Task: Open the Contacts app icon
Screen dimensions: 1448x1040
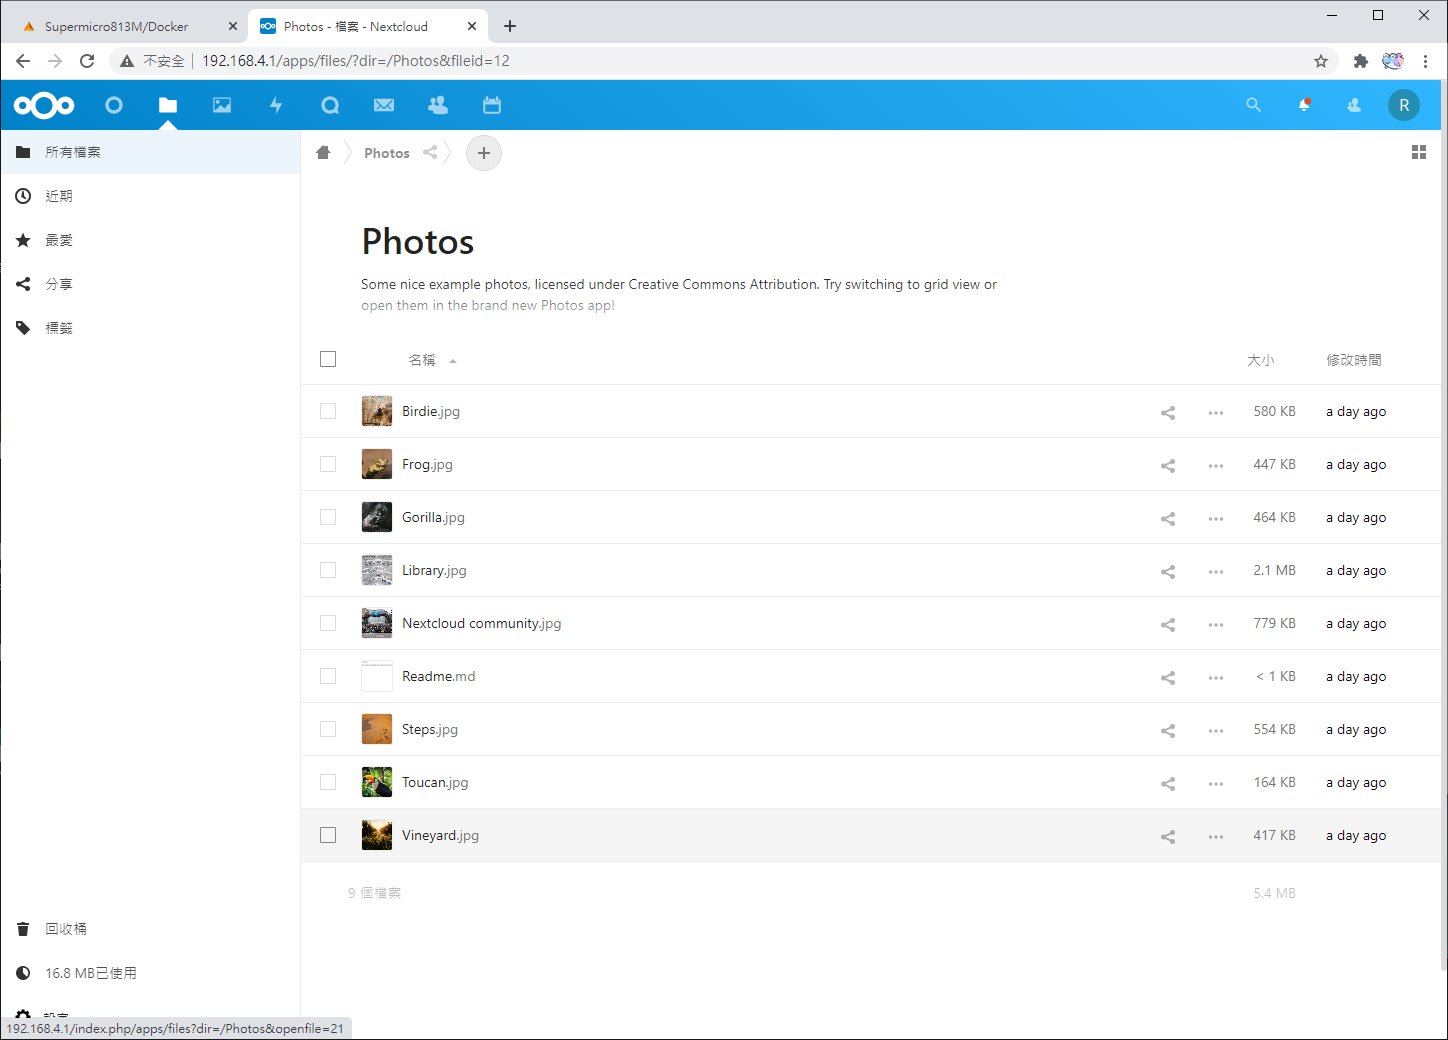Action: [438, 105]
